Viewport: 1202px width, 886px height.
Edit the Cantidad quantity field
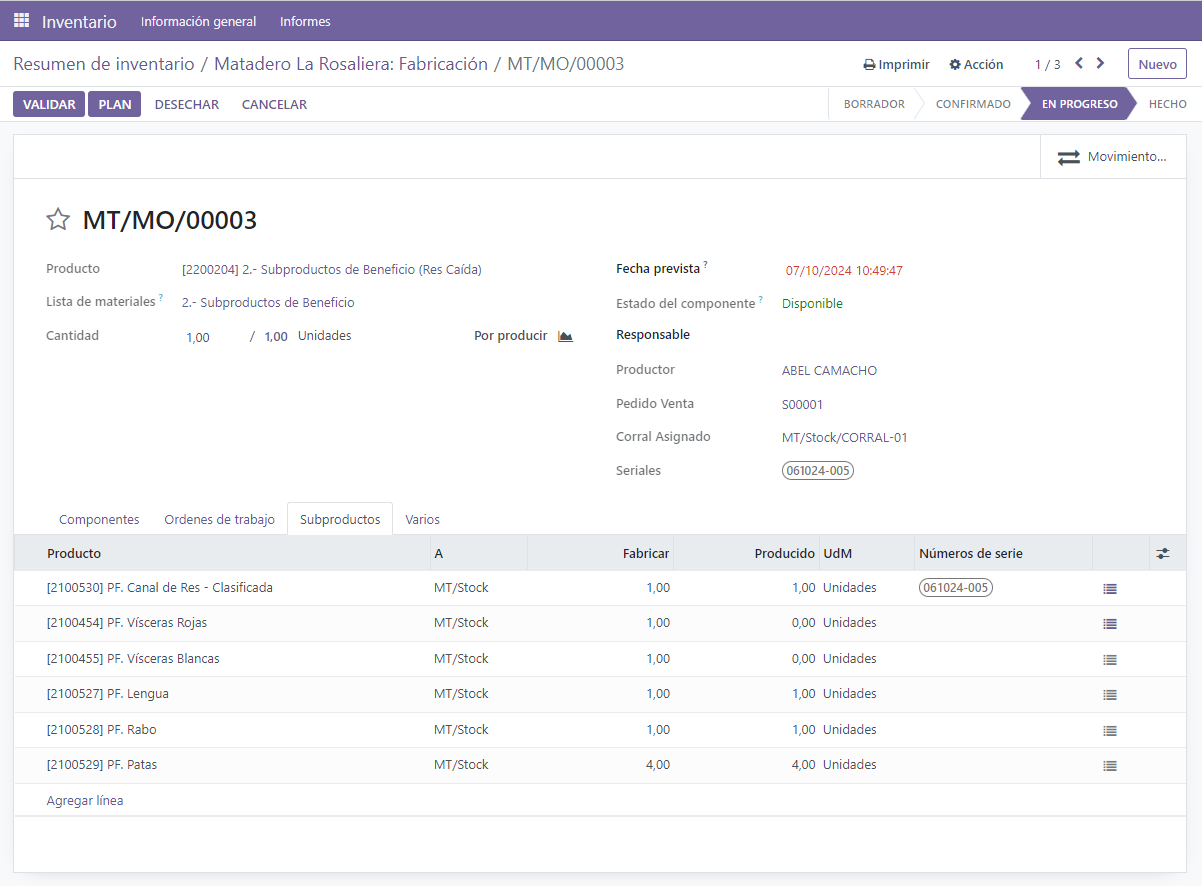pos(212,337)
